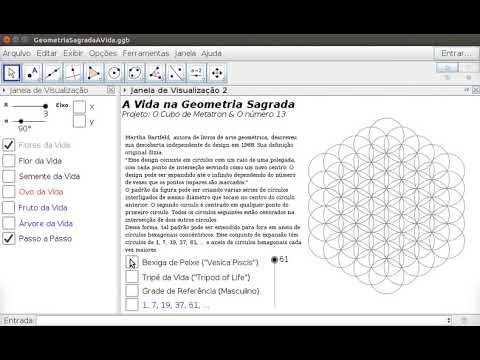This screenshot has height=360, width=480.
Task: Check the 1, 7, 19, 37, 61 checkbox
Action: (132, 305)
